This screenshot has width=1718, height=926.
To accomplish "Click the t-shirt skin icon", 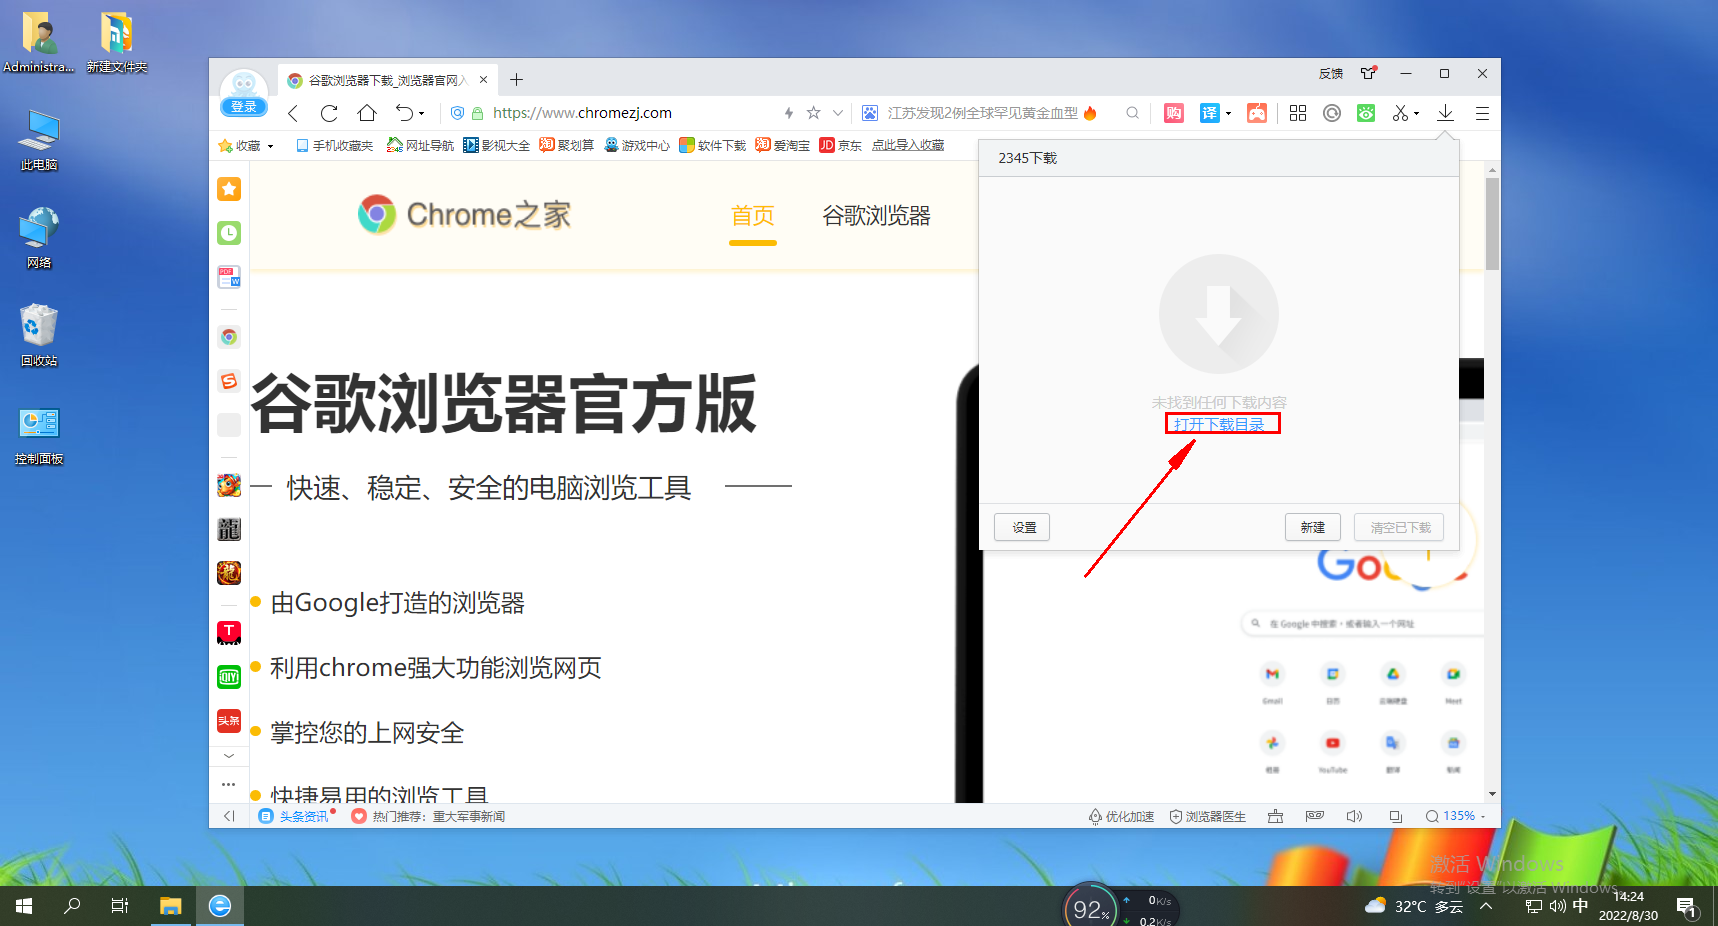I will click(1369, 73).
